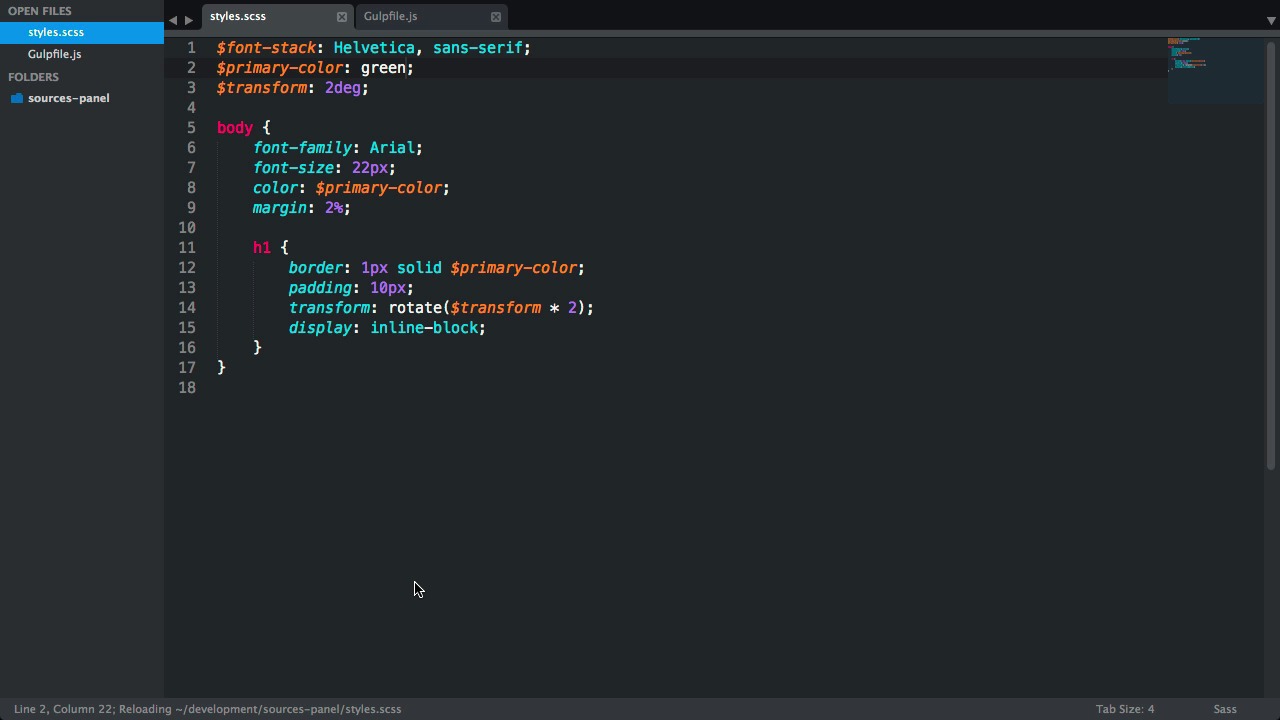1280x720 pixels.
Task: Open the tab list dropdown arrow
Action: point(1271,20)
